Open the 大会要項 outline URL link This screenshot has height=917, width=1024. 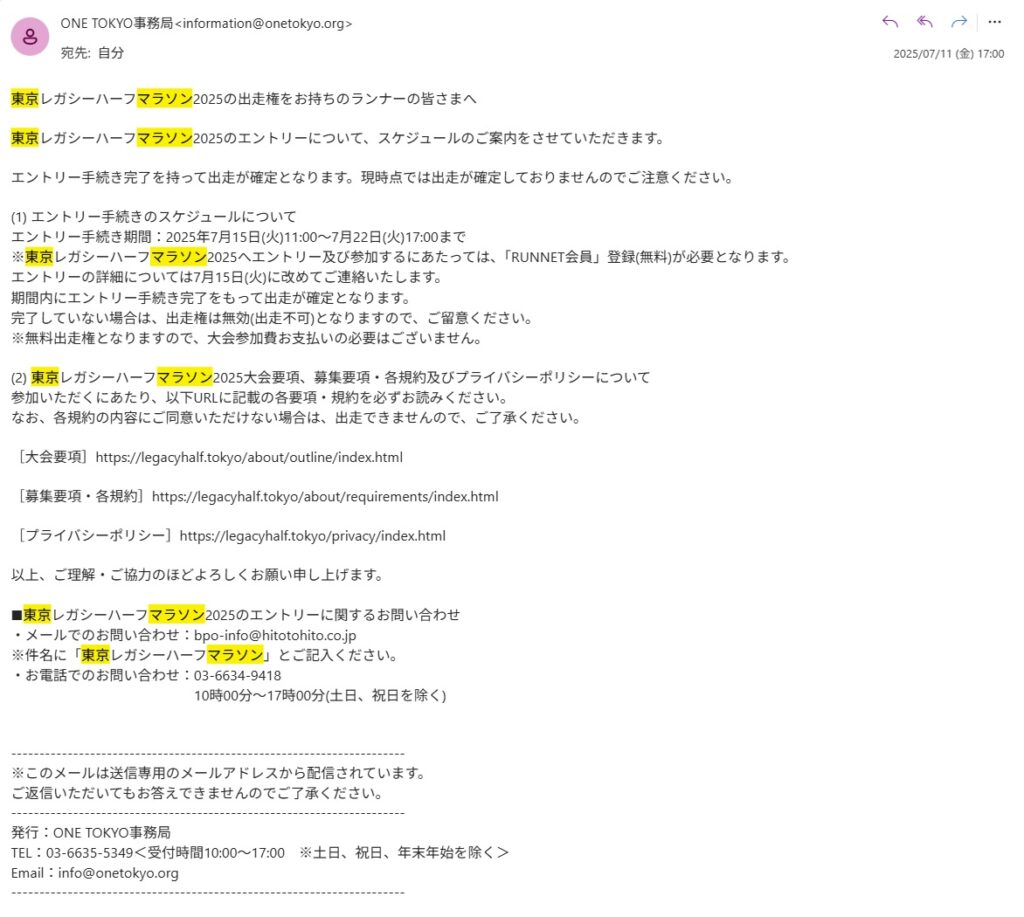249,457
